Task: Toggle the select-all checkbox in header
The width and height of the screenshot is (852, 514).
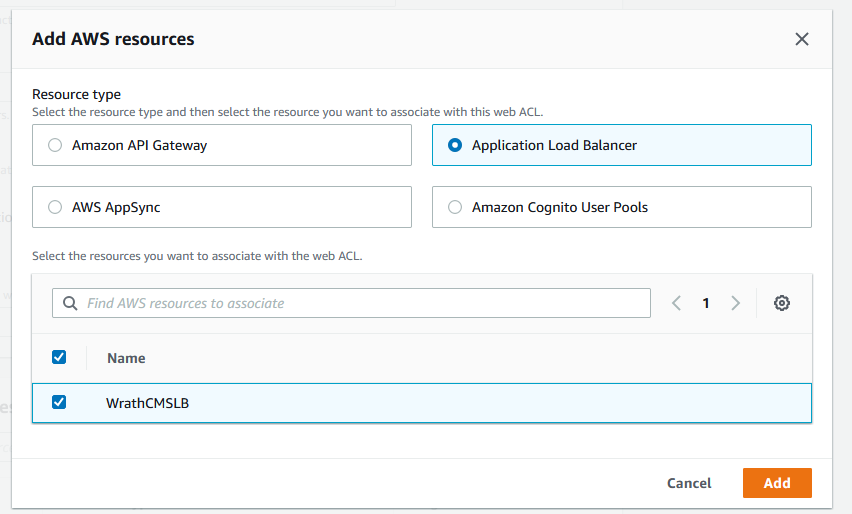Action: 59,357
